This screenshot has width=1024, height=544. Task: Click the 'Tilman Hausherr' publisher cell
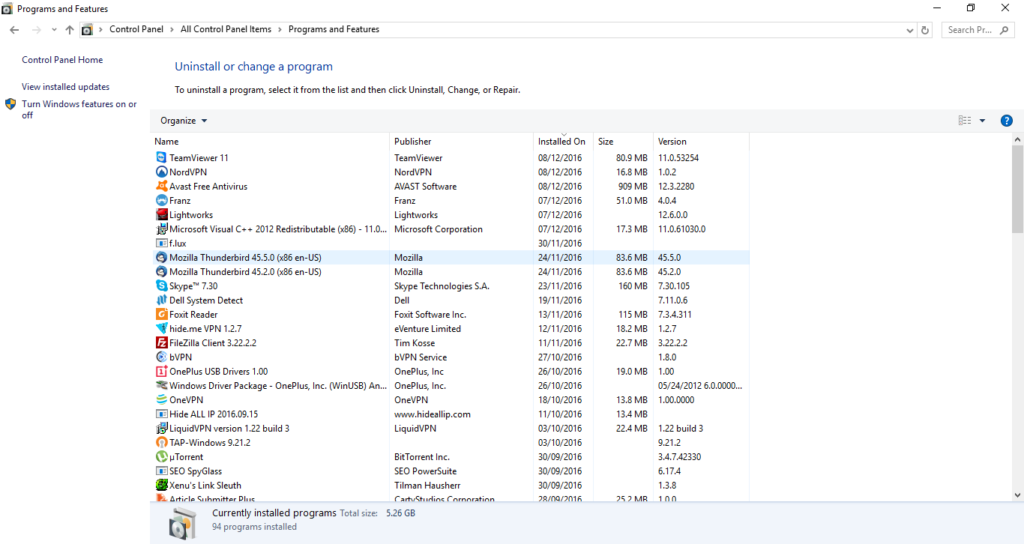tap(427, 485)
